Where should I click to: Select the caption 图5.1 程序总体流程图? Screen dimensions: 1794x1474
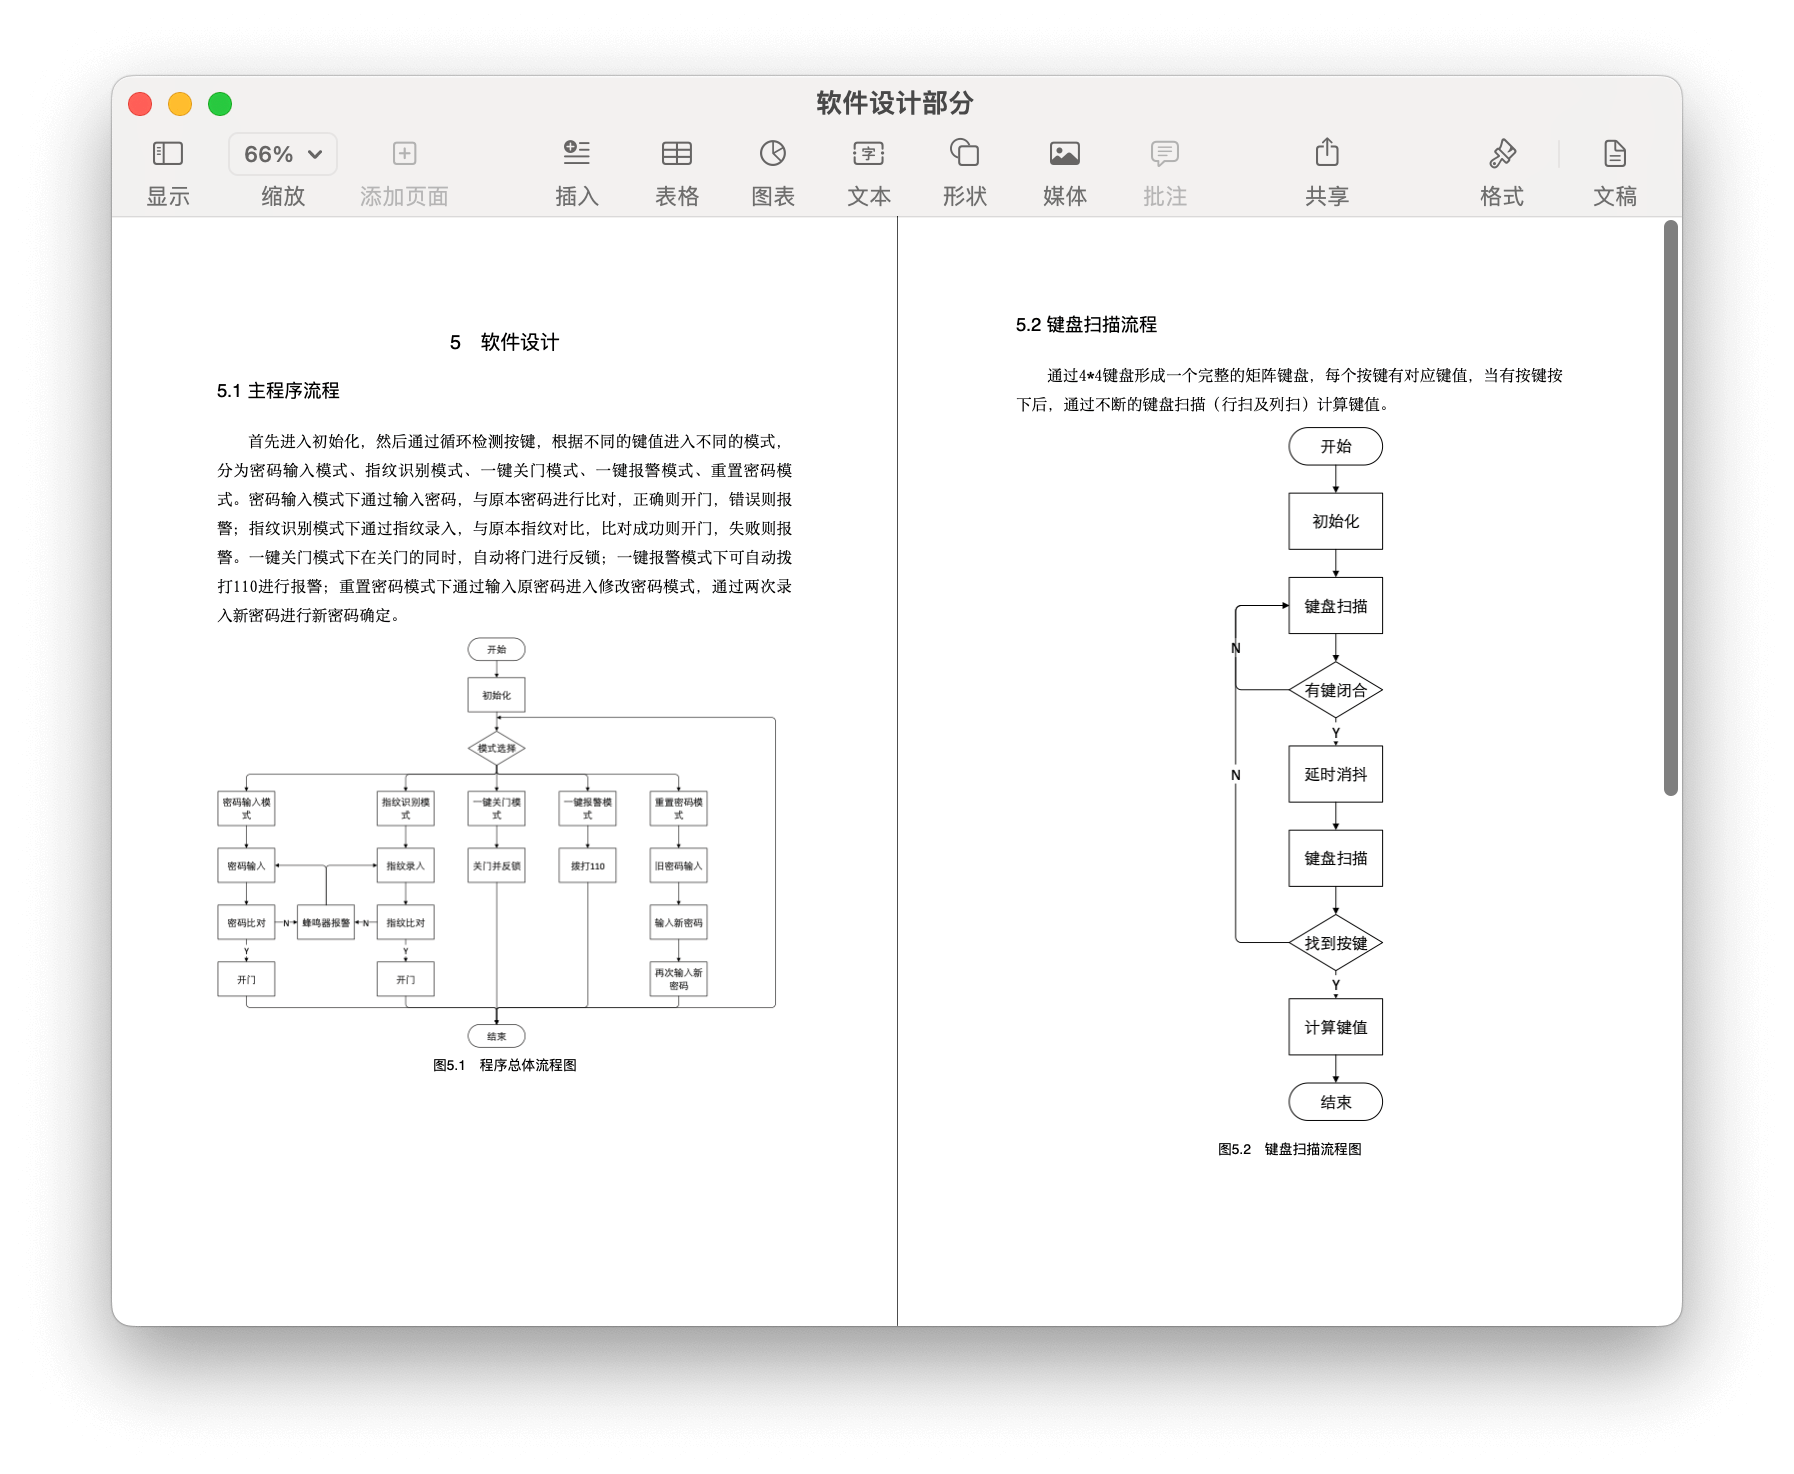pyautogui.click(x=505, y=1065)
